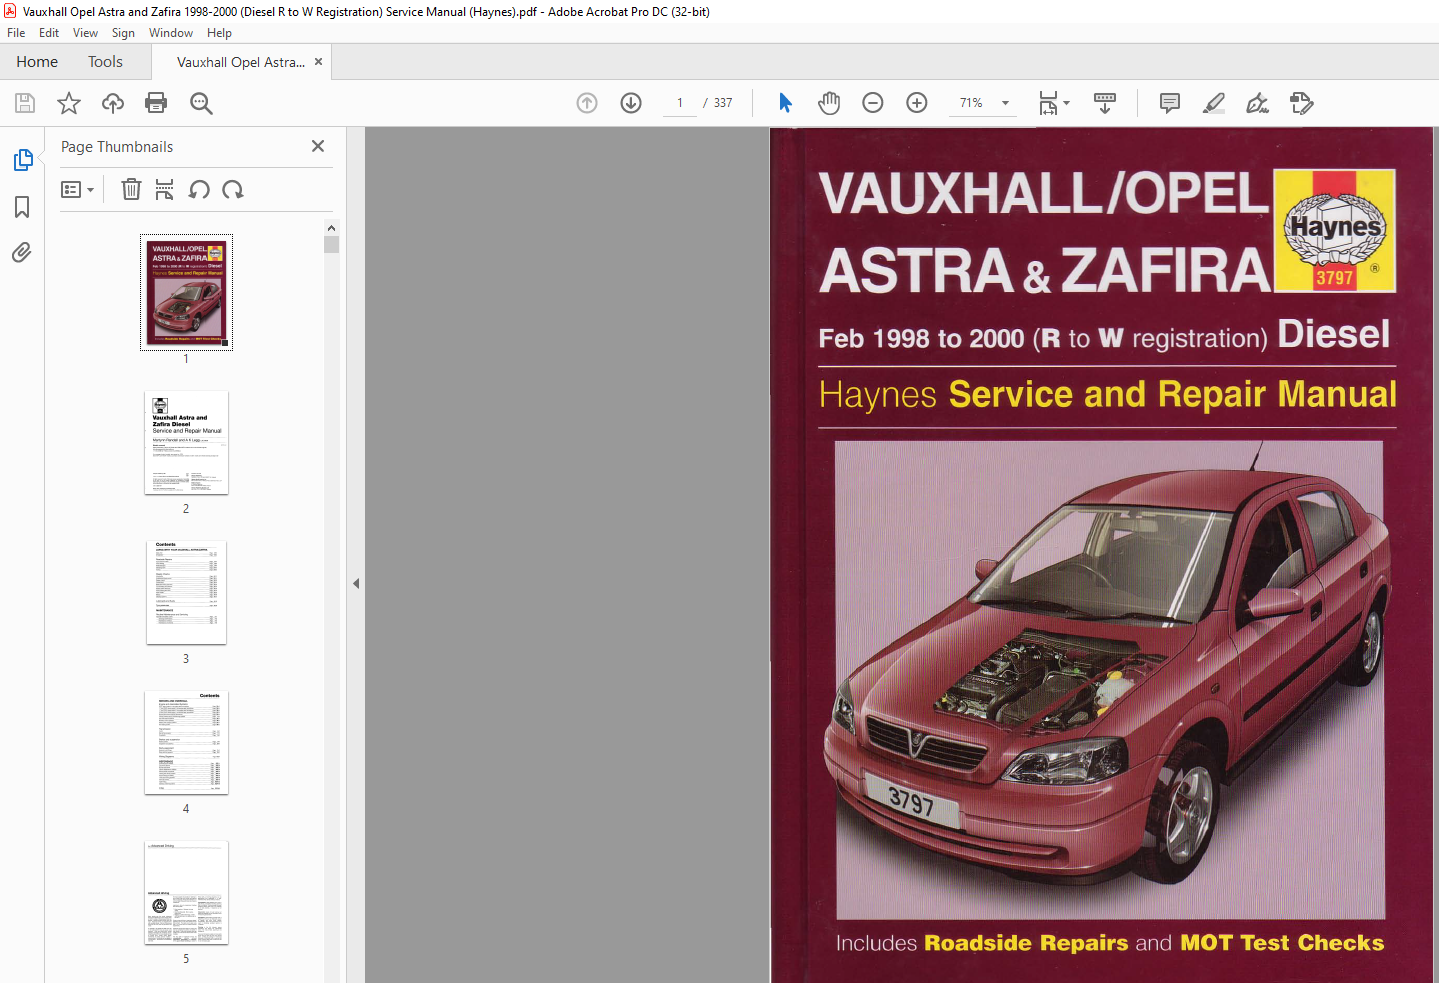1439x983 pixels.
Task: Open the Help menu
Action: (219, 33)
